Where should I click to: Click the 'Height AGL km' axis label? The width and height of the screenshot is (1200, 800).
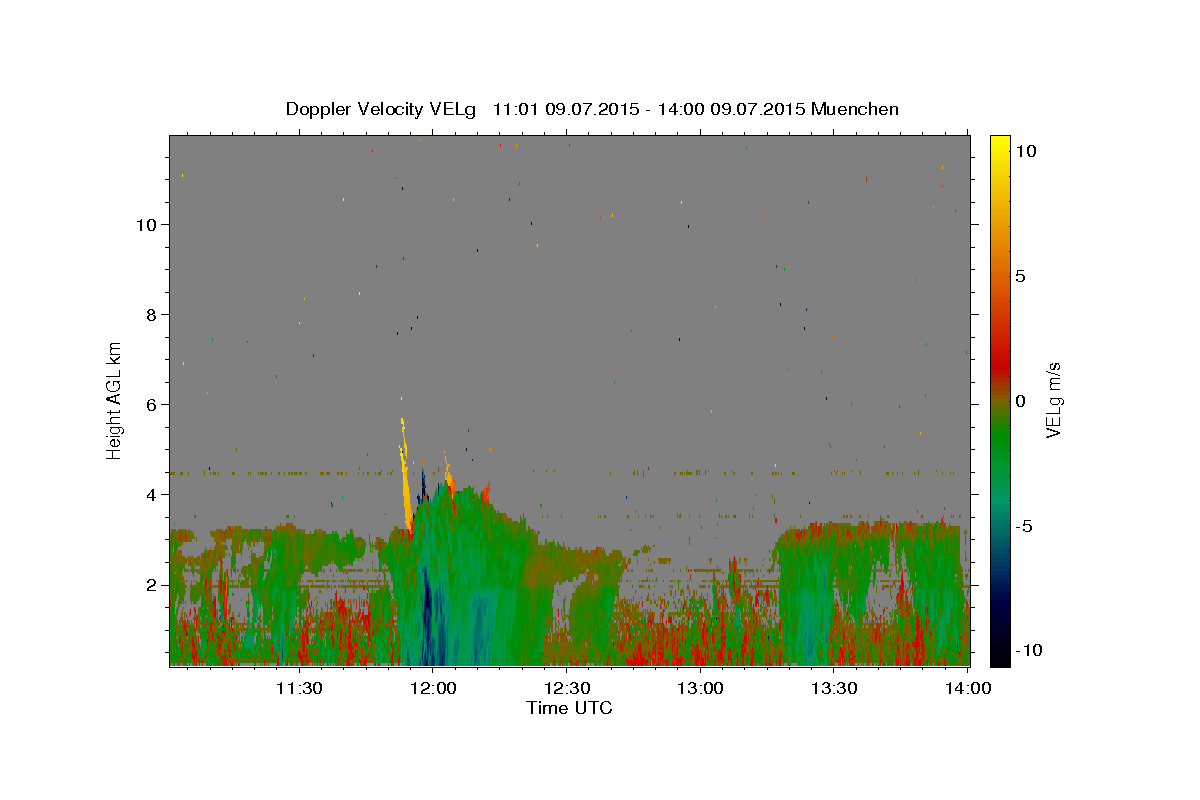click(x=115, y=401)
